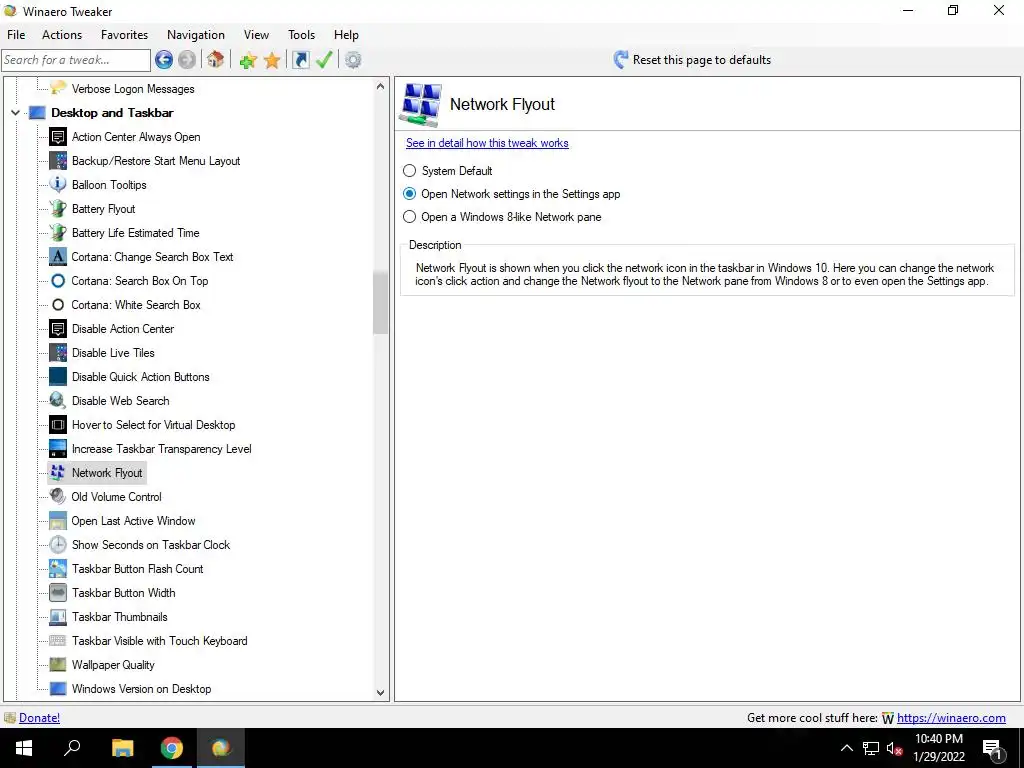The width and height of the screenshot is (1024, 768).
Task: Select Disable Live Tiles in the tree
Action: 113,353
